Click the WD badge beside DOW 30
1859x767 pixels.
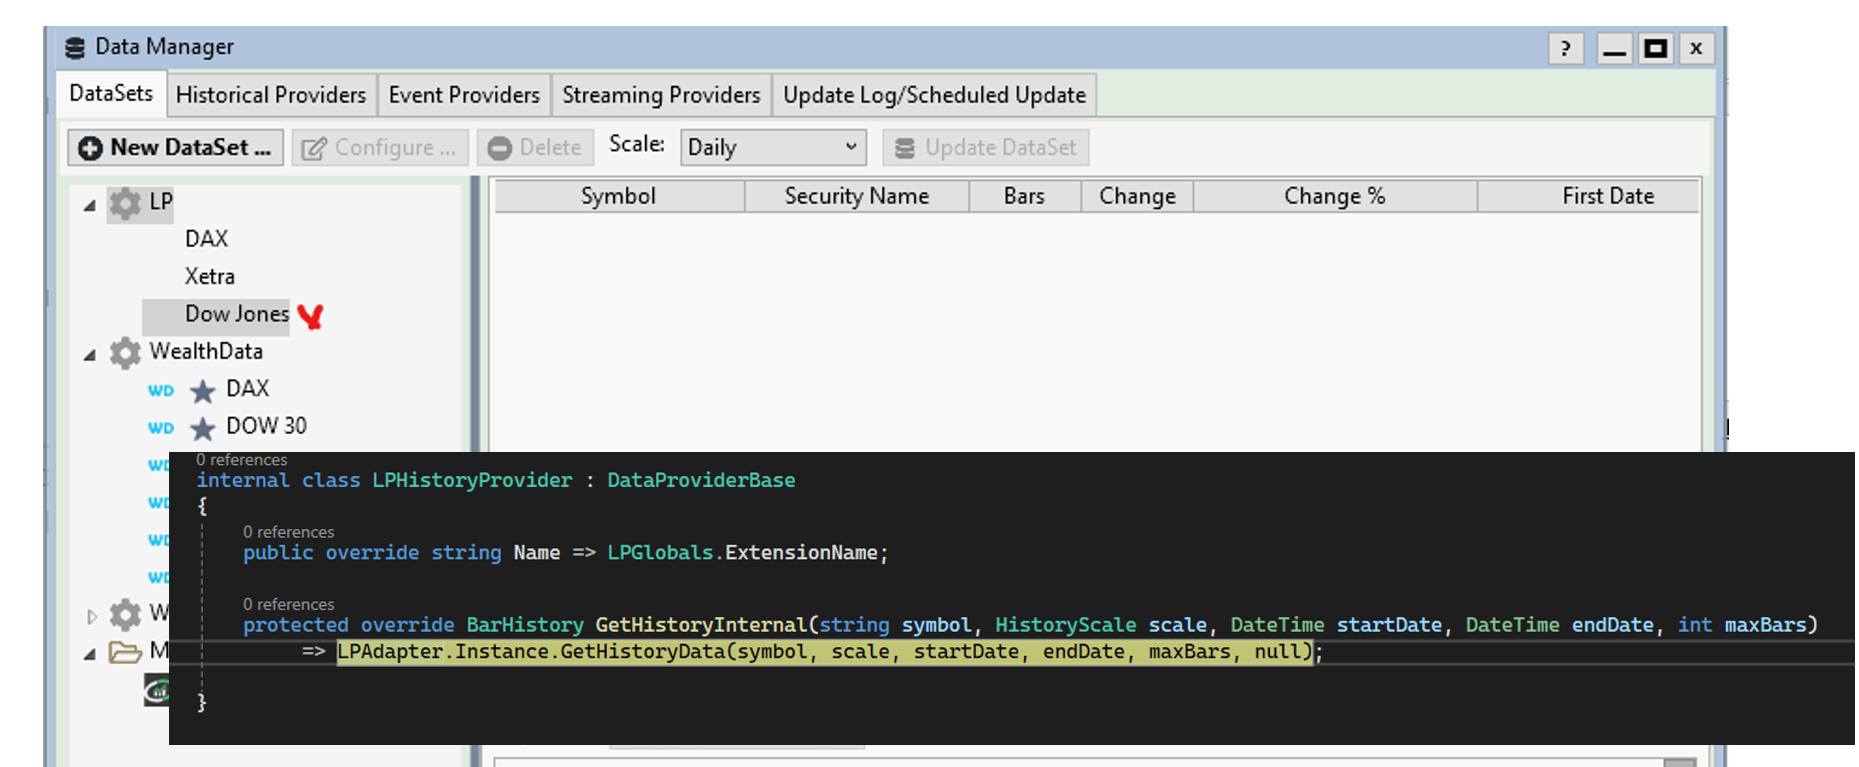pyautogui.click(x=161, y=428)
